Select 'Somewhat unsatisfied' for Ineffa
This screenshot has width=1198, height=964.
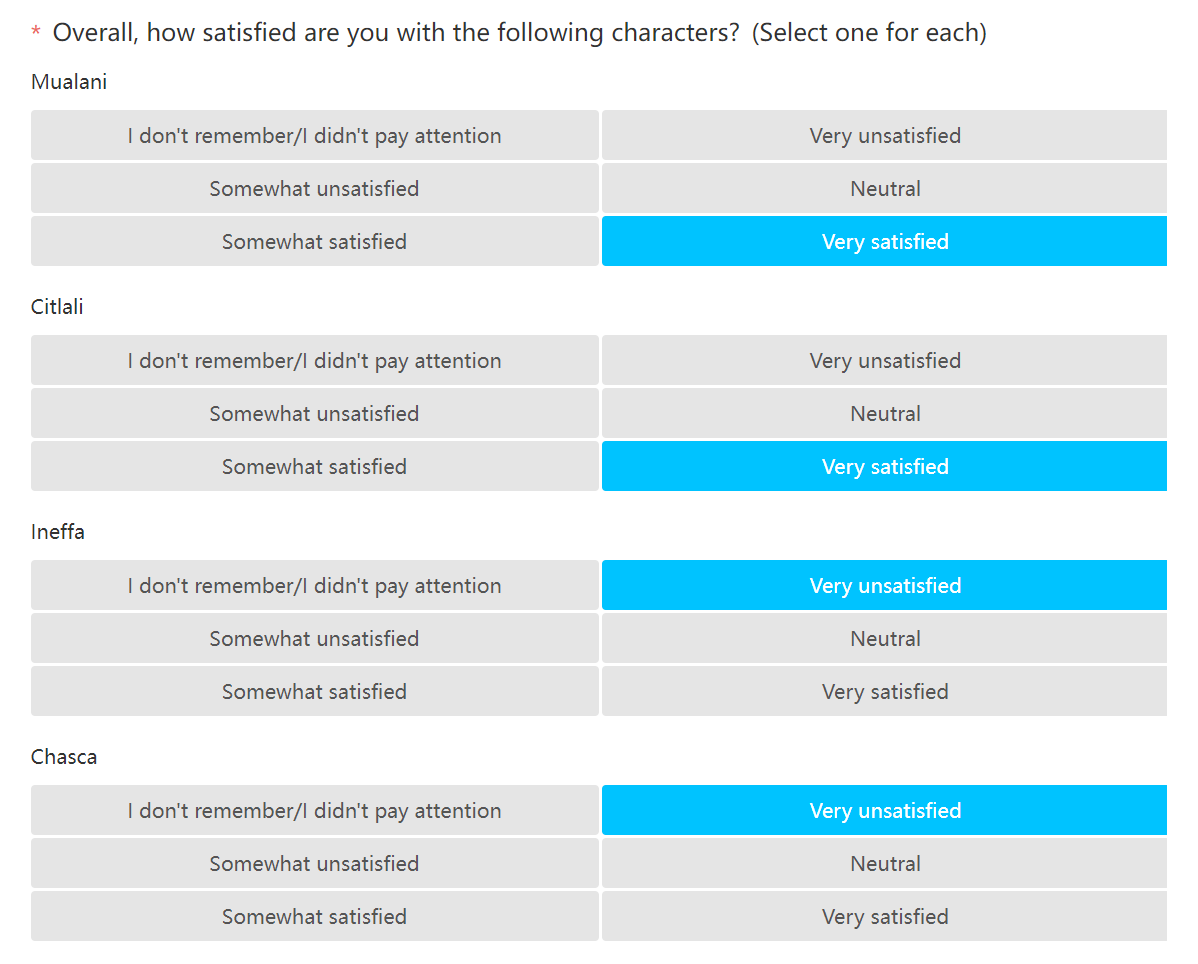tap(315, 638)
